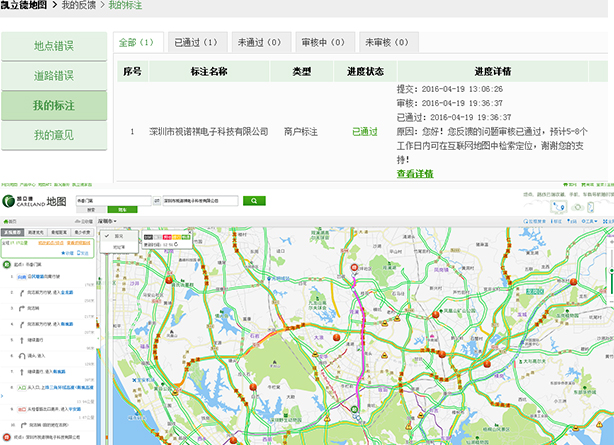The image size is (614, 445).
Task: Select the third route strategy tab
Action: pyautogui.click(x=59, y=232)
